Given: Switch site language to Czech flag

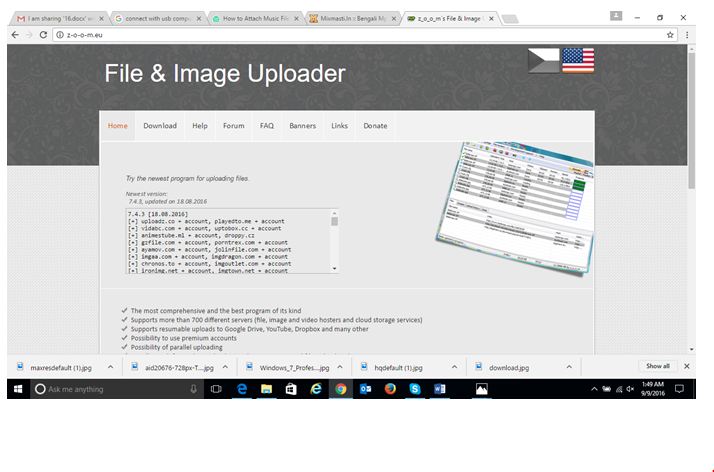Looking at the screenshot, I should 543,60.
